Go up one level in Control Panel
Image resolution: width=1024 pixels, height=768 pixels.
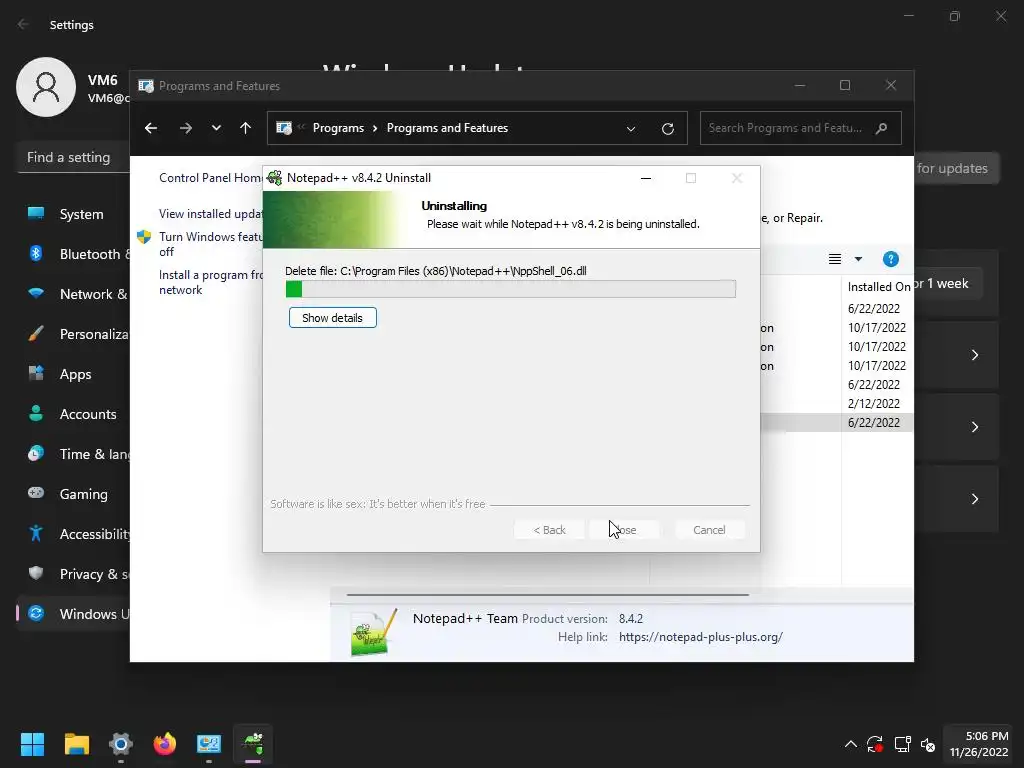(x=246, y=128)
